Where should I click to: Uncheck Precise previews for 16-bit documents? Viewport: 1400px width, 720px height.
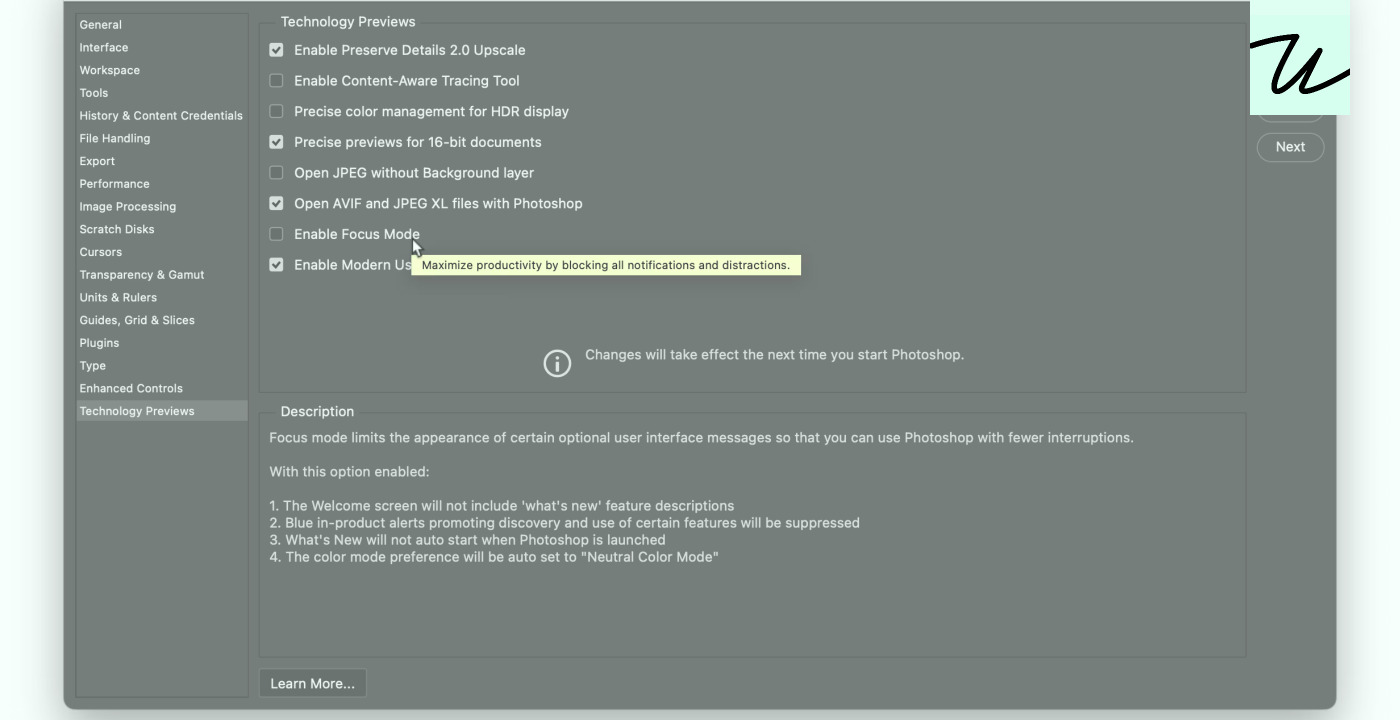pos(276,142)
